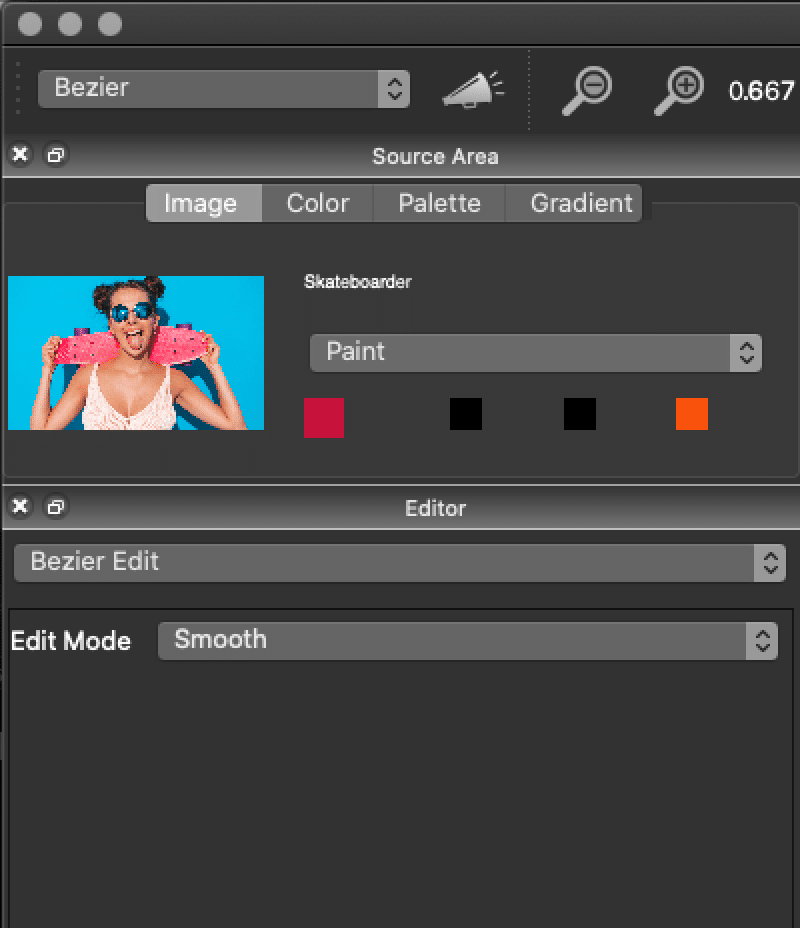Click the megaphone action icon
The height and width of the screenshot is (928, 800).
click(x=473, y=90)
